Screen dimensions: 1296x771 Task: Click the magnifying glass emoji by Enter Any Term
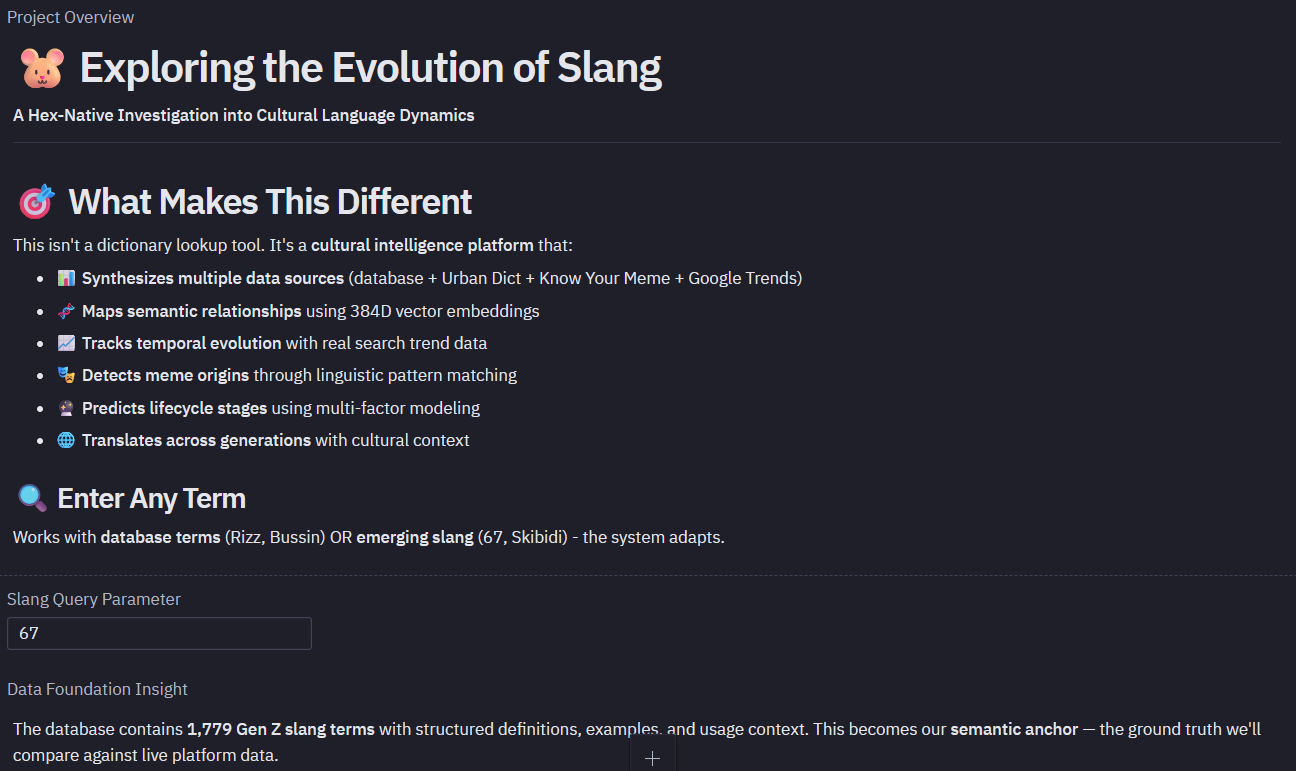pyautogui.click(x=32, y=498)
